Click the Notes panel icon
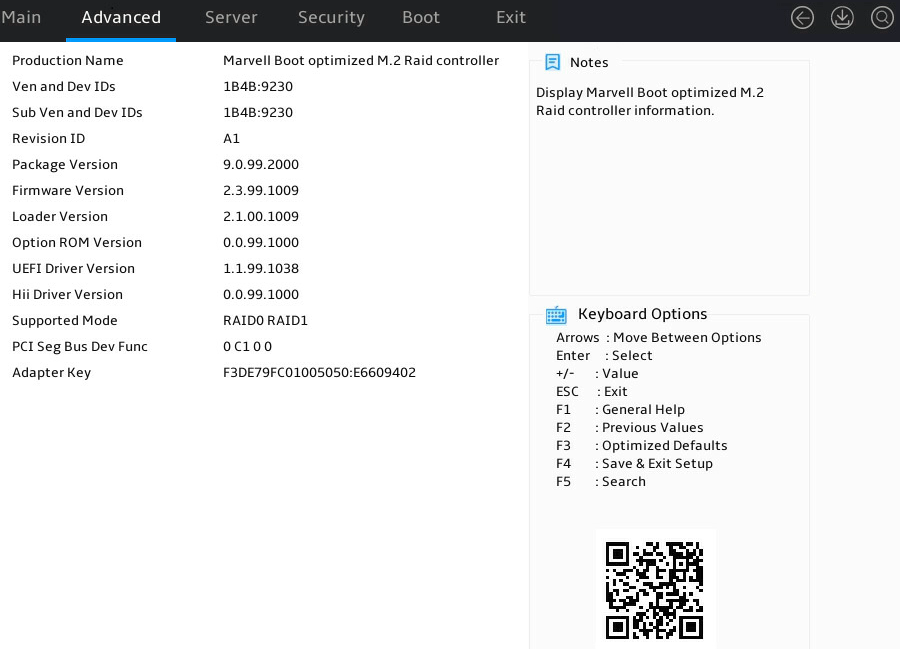Screen dimensions: 900x649 [553, 62]
